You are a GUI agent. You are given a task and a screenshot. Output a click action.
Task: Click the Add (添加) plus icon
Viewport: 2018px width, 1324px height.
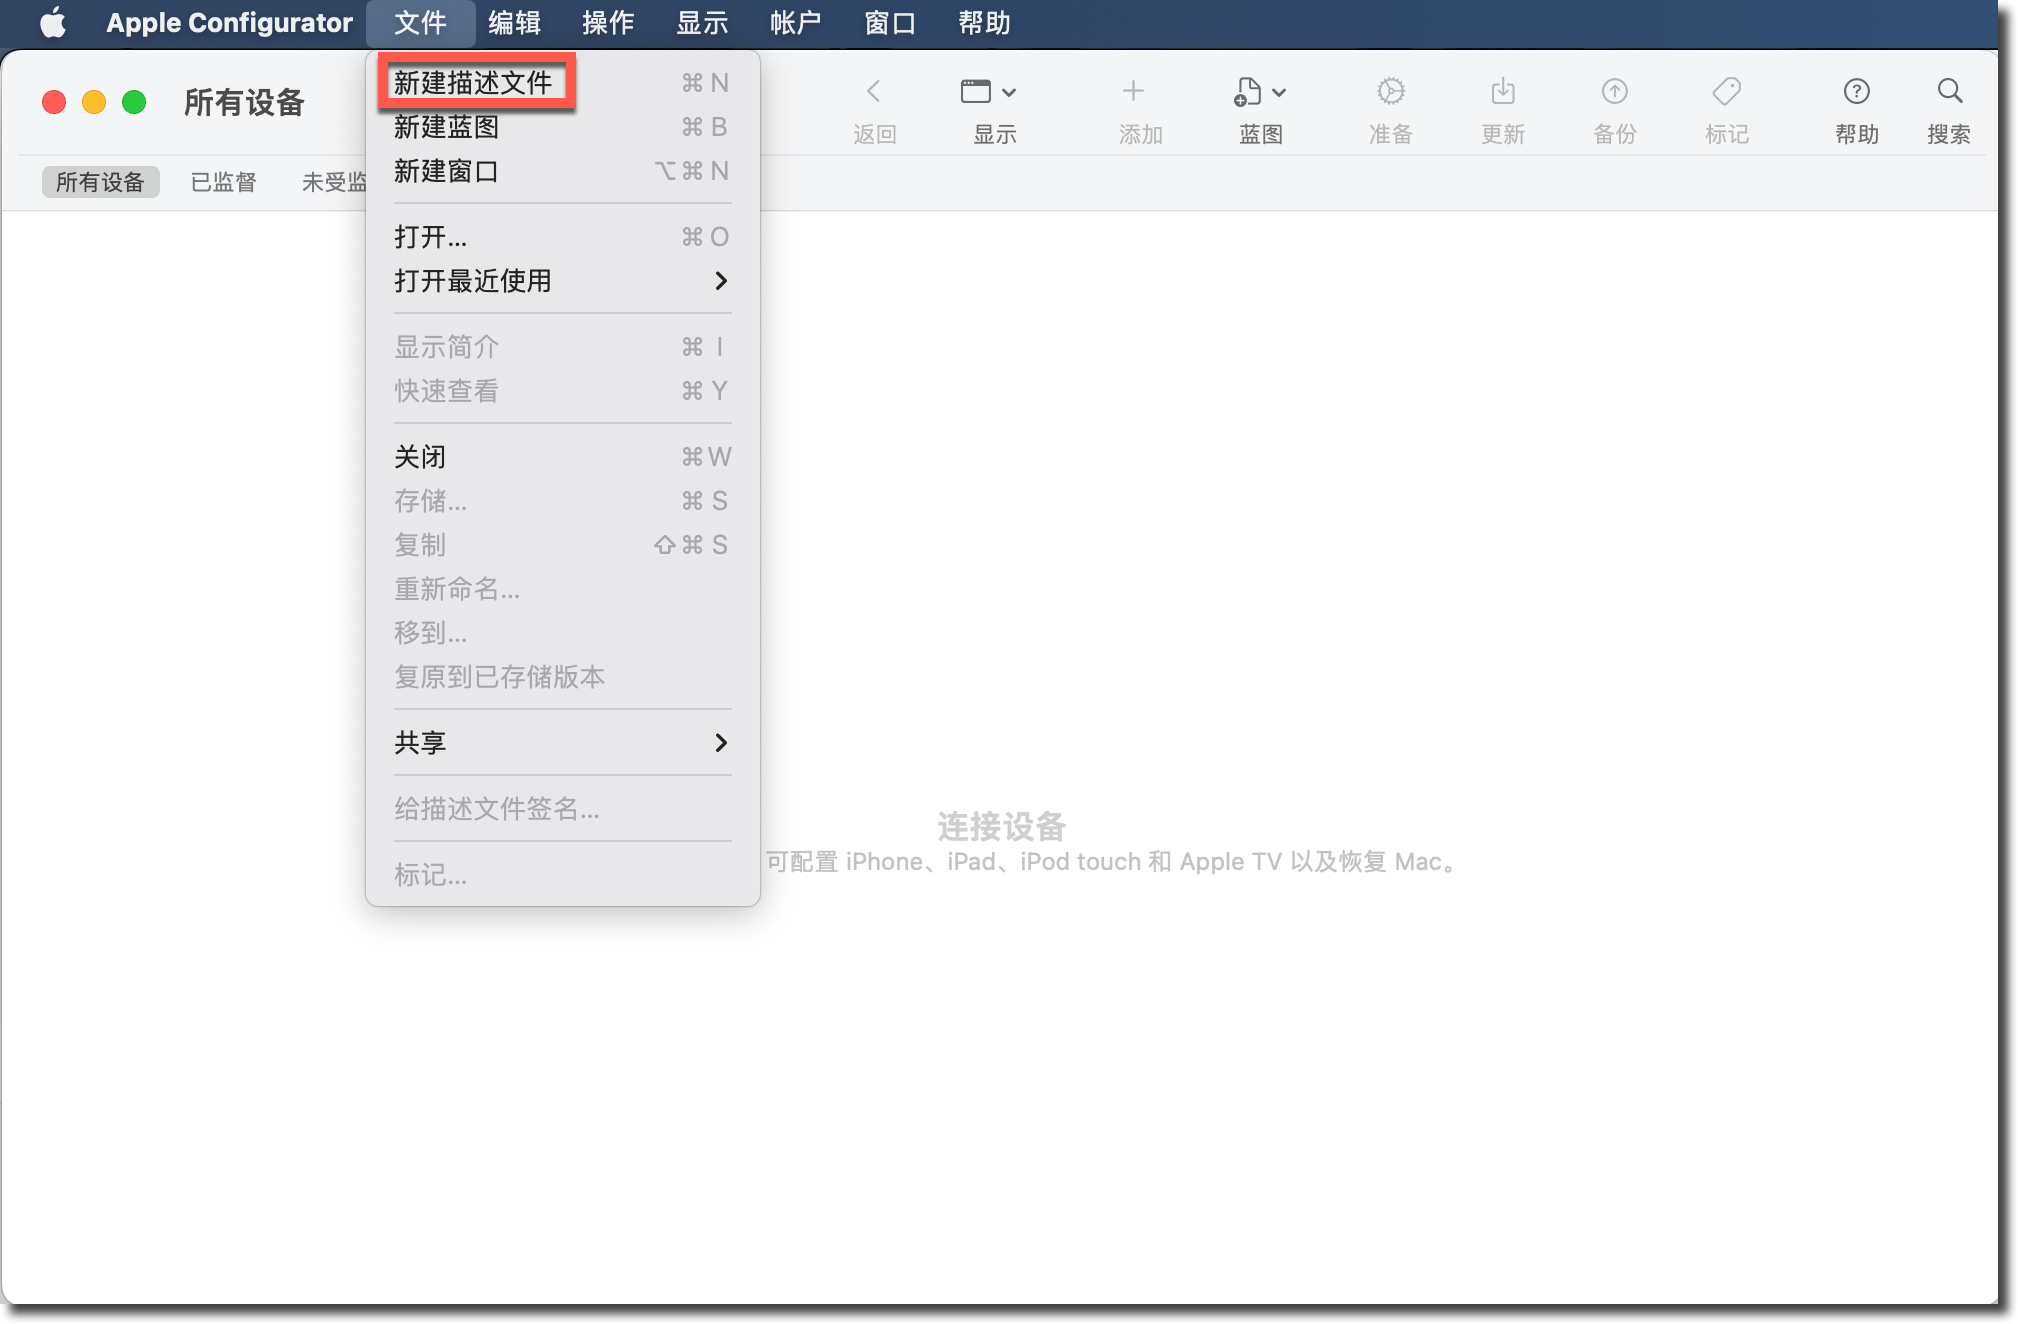tap(1132, 92)
